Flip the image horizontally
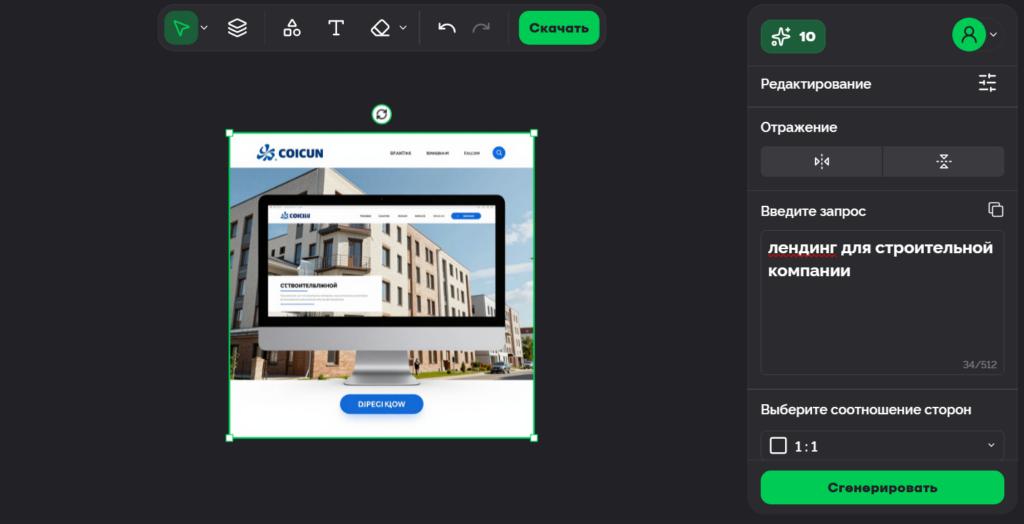Screen dimensions: 1024x524 [x=821, y=161]
